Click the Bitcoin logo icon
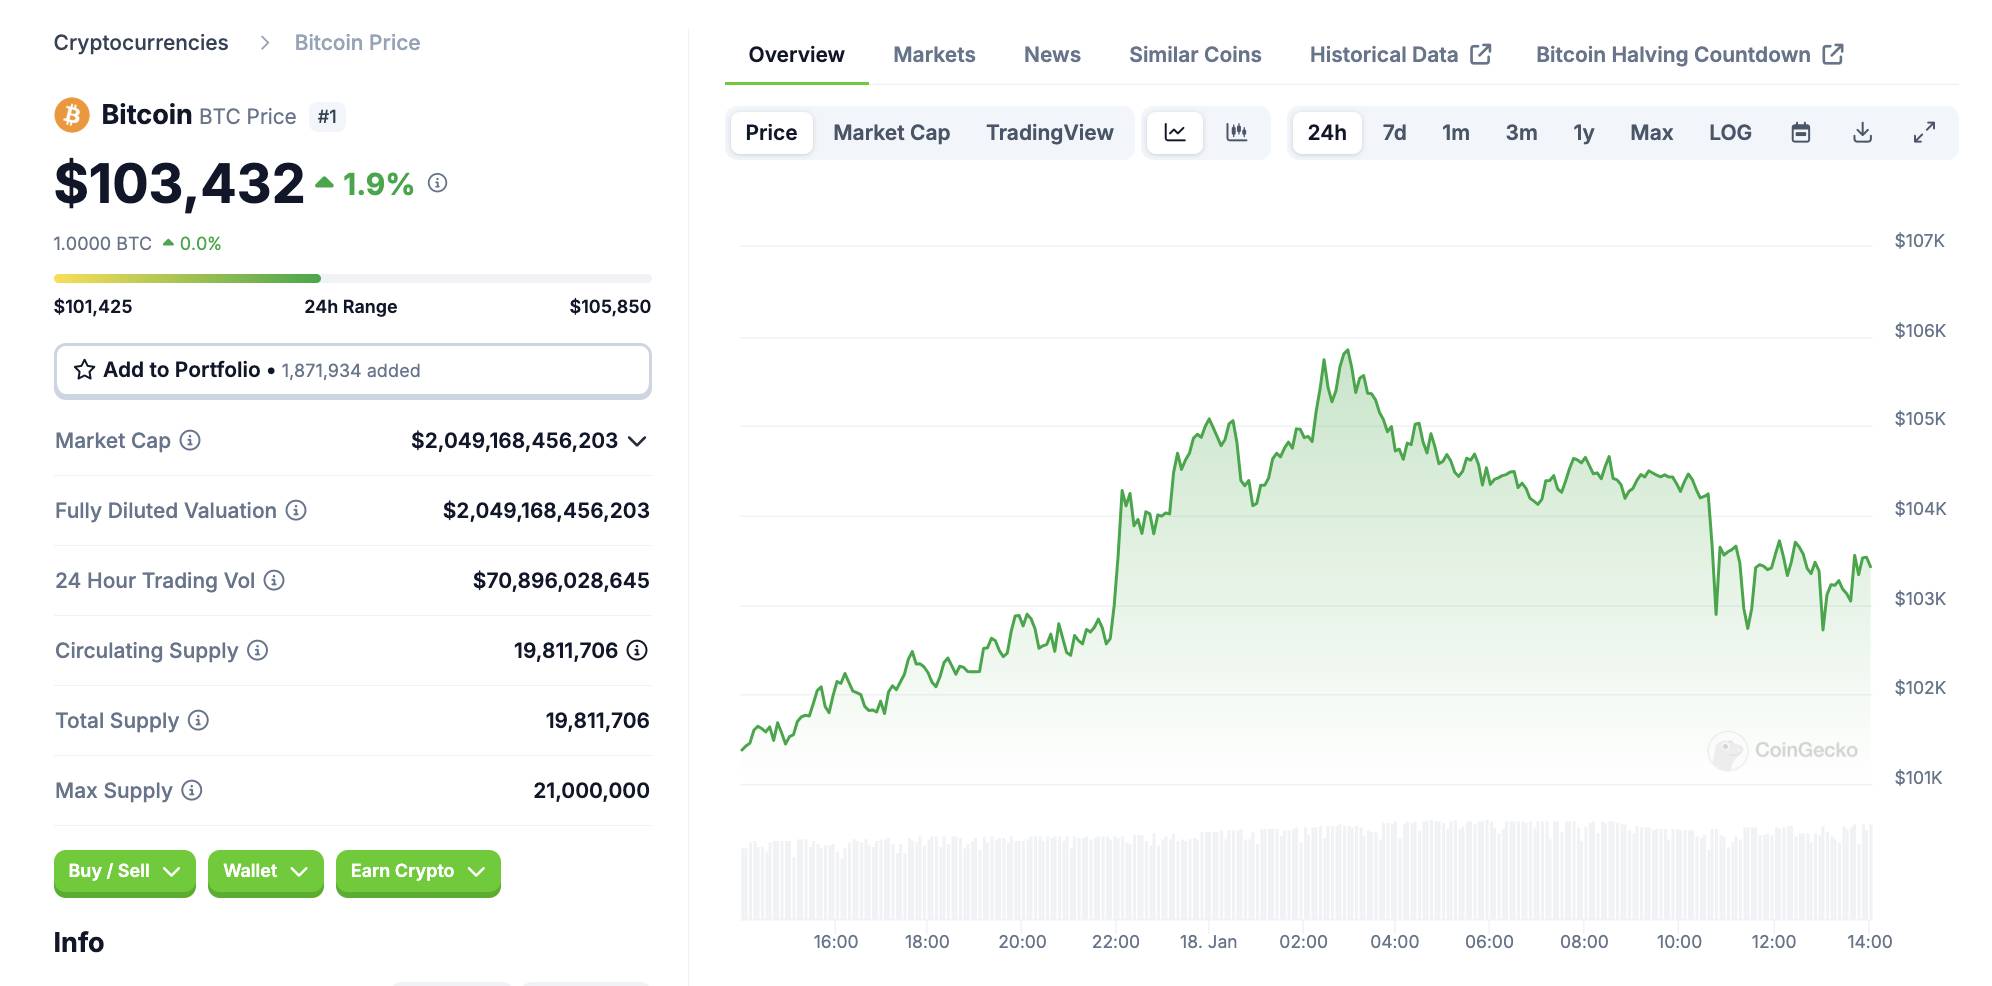Screen dimensions: 1992x986 pos(72,115)
